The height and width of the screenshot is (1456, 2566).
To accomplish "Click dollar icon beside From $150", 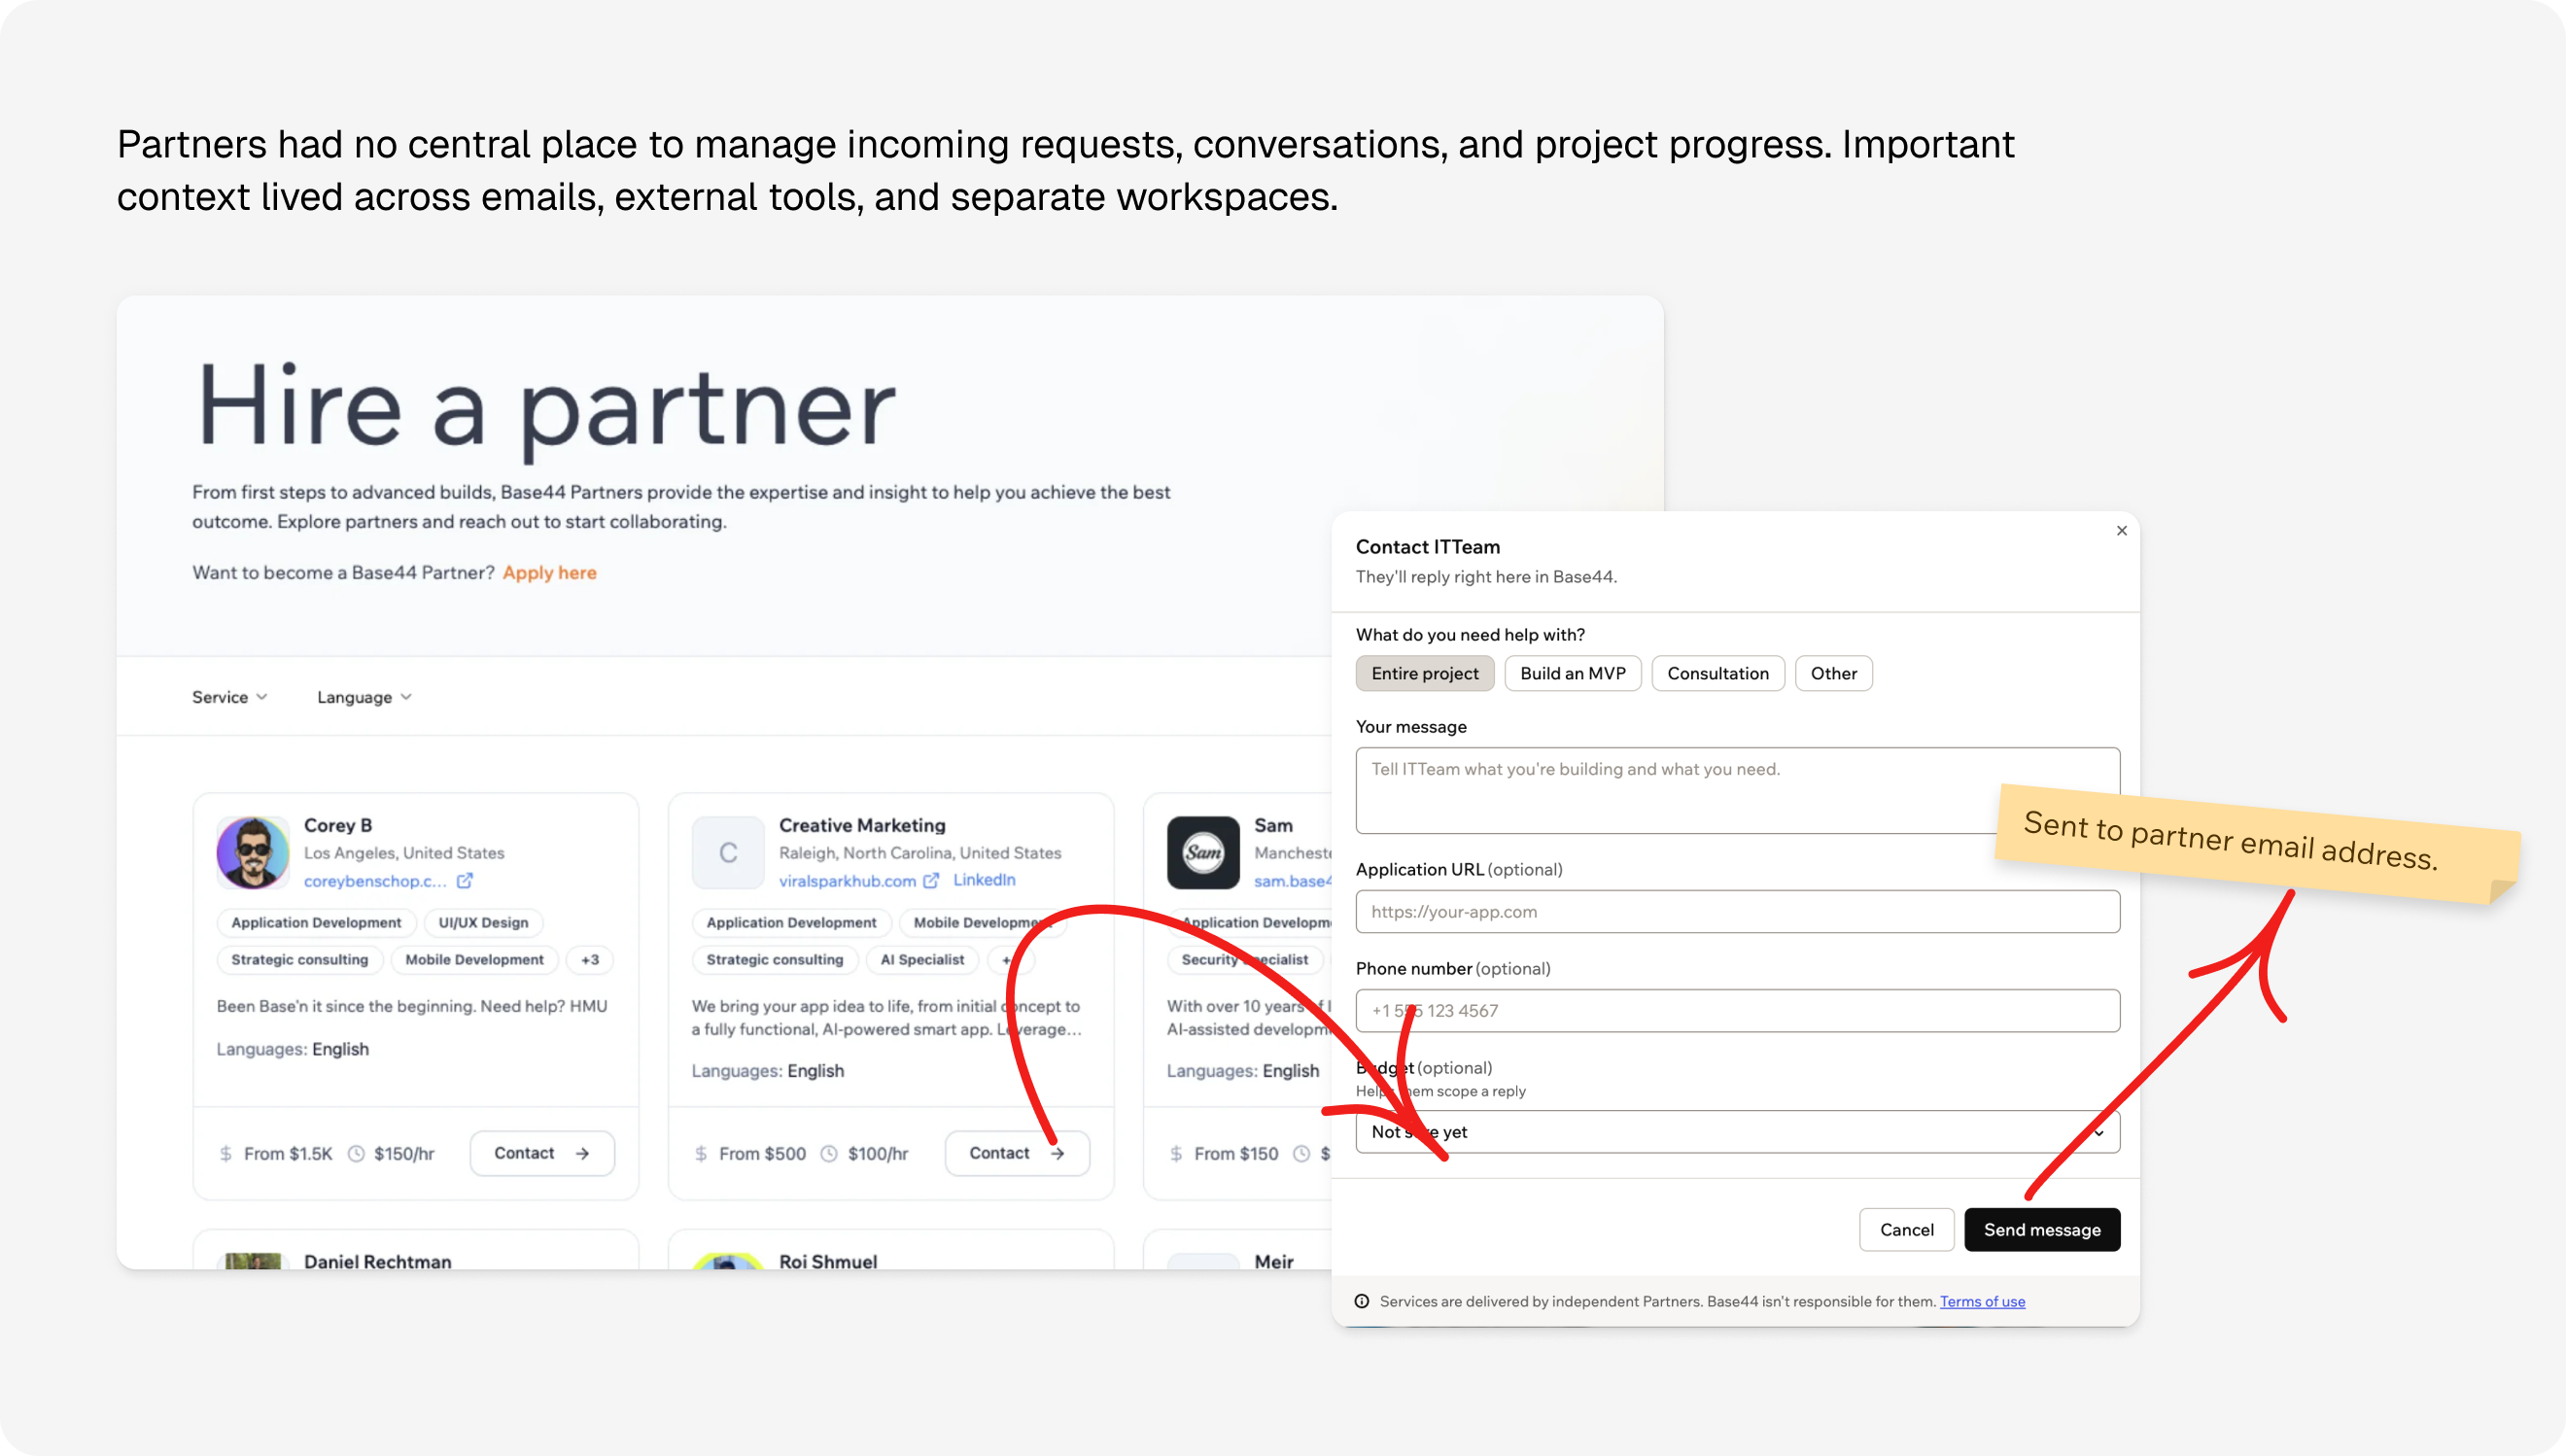I will pyautogui.click(x=1176, y=1153).
